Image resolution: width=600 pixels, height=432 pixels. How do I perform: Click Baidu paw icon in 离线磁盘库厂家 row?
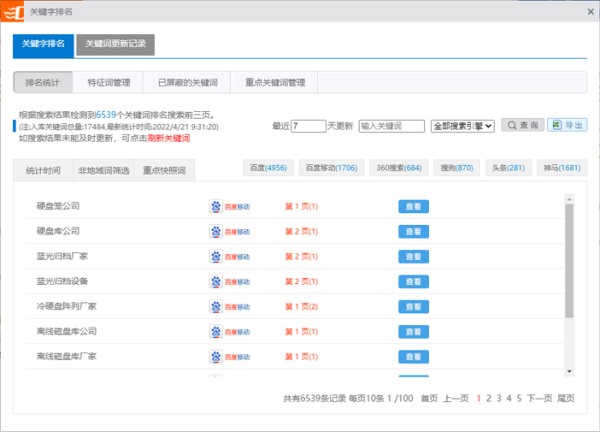click(216, 357)
